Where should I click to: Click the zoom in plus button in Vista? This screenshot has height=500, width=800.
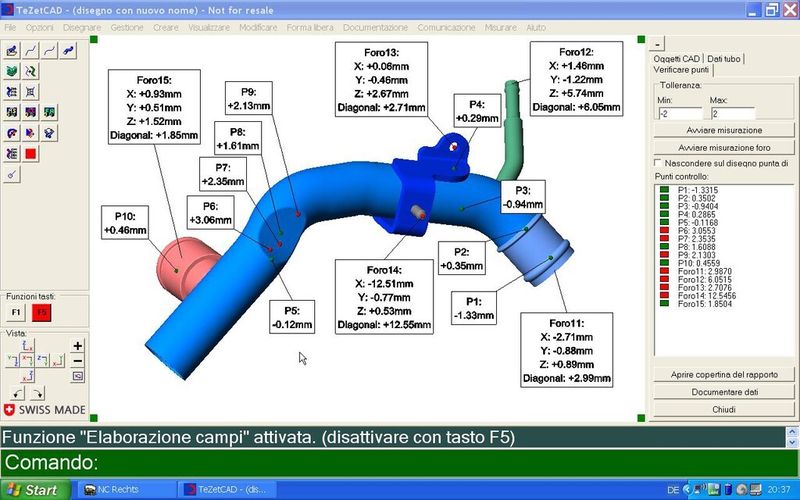pyautogui.click(x=78, y=346)
